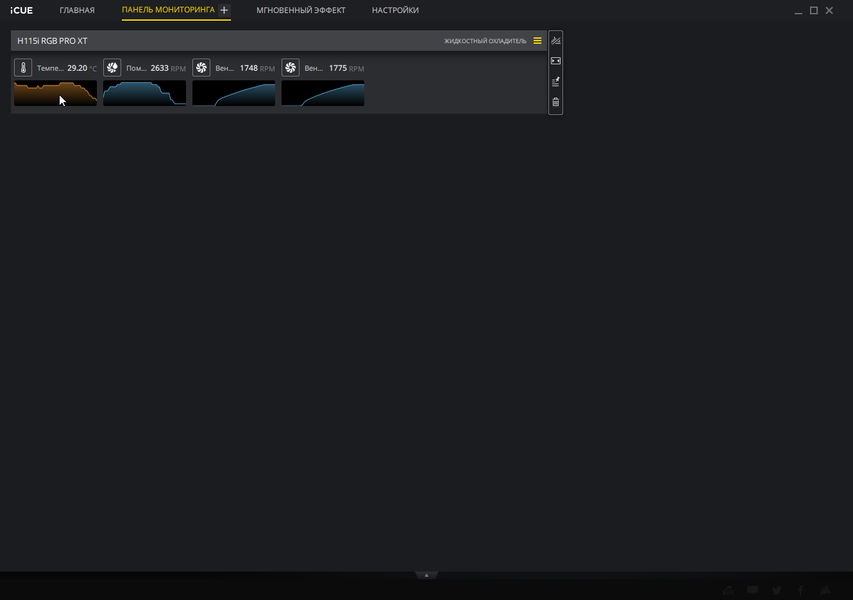Open 24-hour phone support icon
Screen dimensions: 853x600
pyautogui.click(x=728, y=590)
